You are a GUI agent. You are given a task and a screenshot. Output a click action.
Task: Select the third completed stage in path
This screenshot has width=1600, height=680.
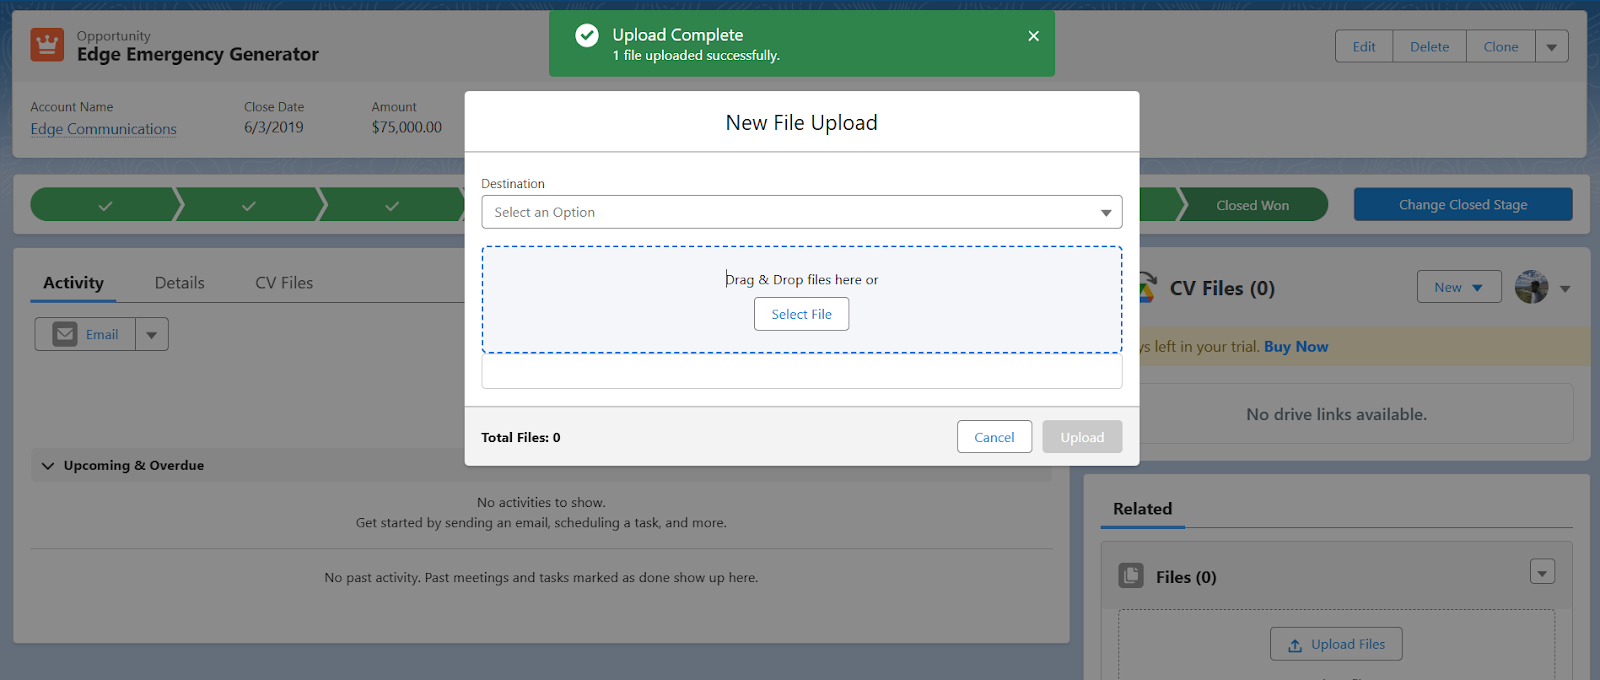click(392, 205)
